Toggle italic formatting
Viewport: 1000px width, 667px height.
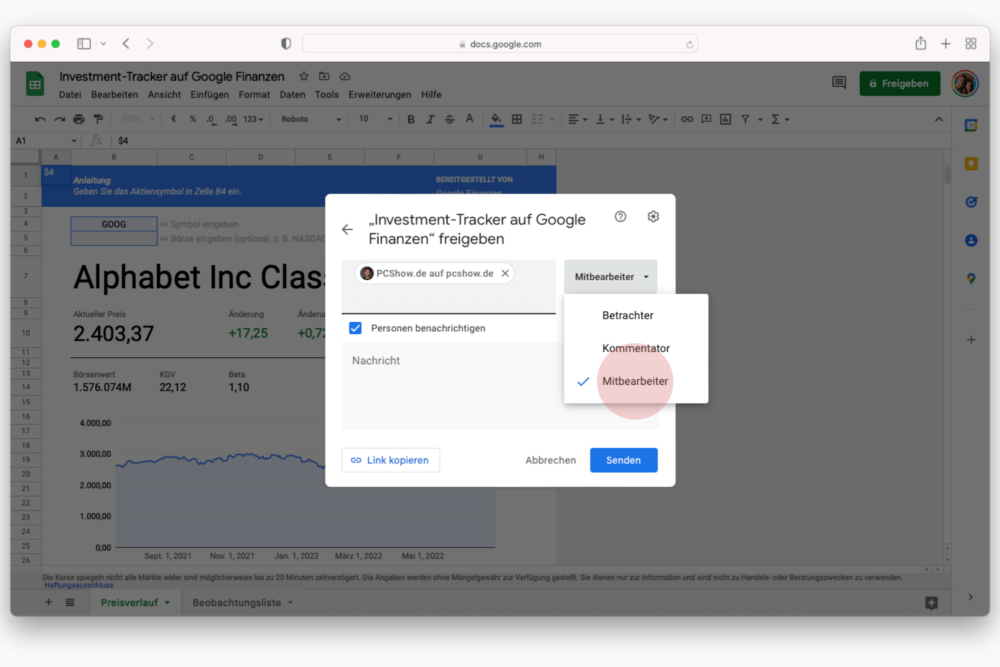[x=430, y=119]
